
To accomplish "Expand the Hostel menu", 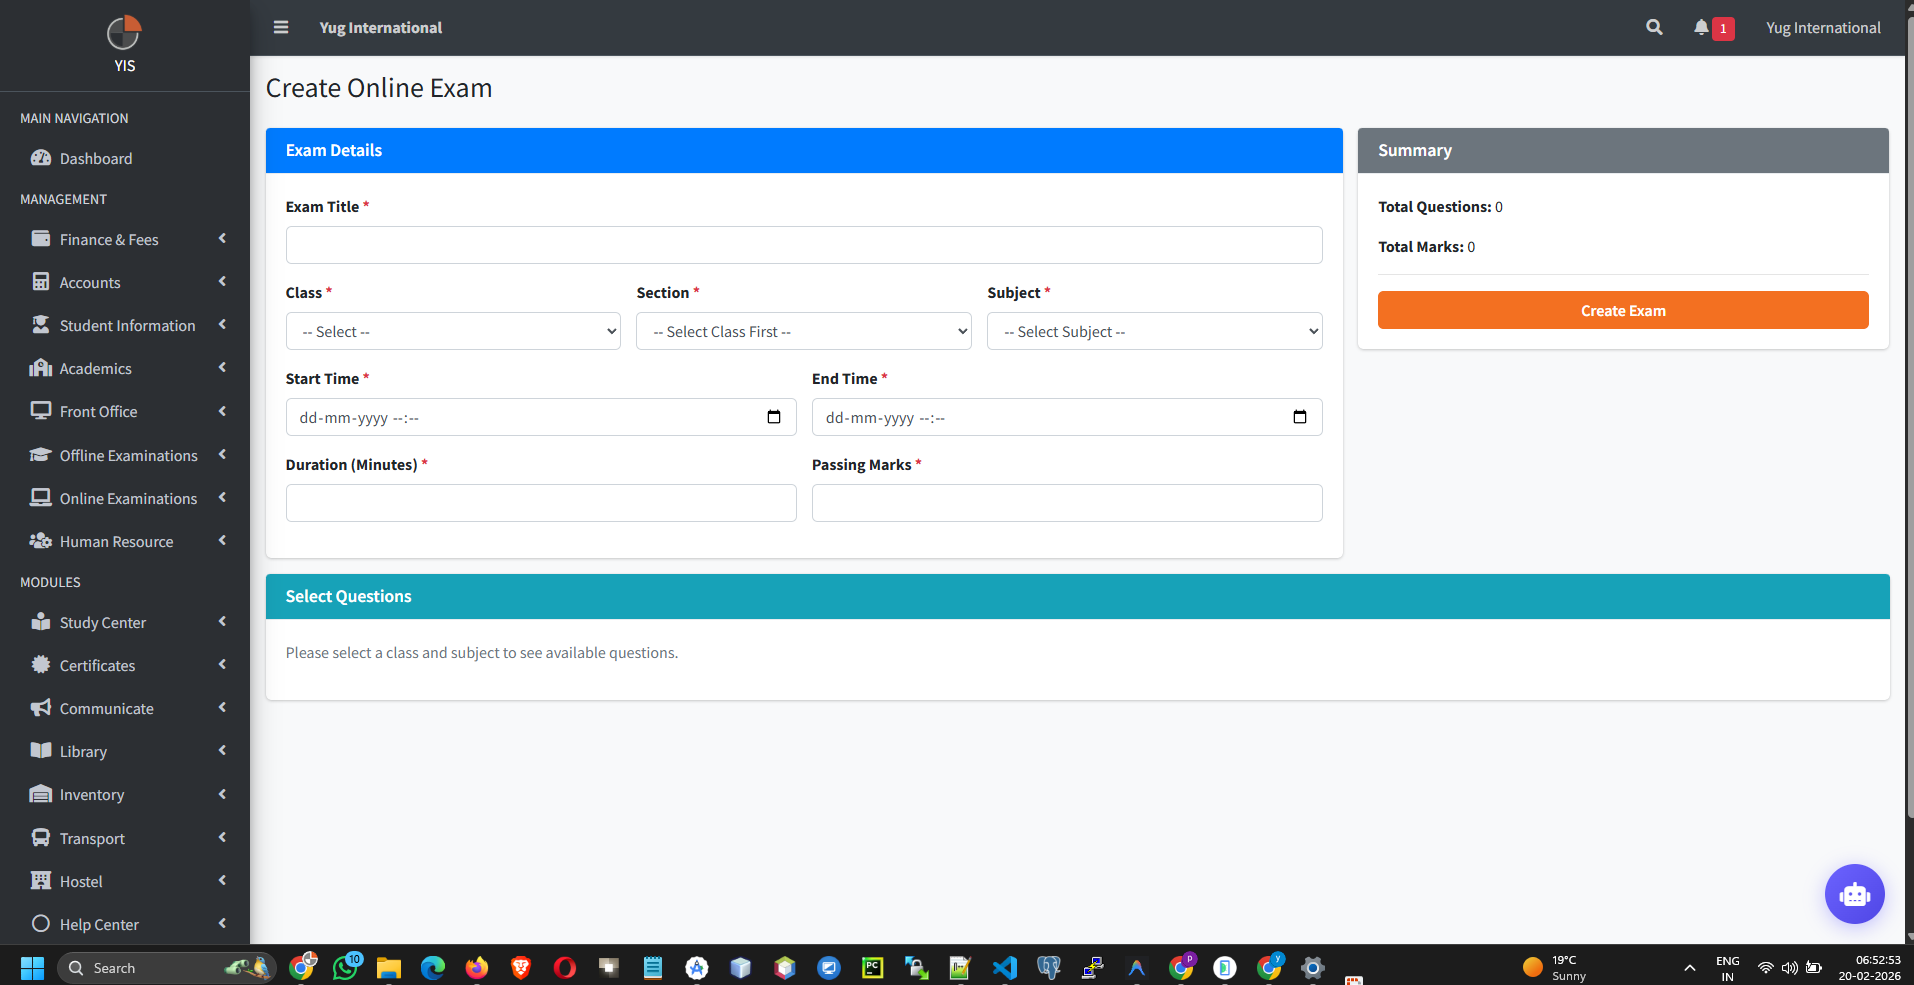I will pyautogui.click(x=221, y=881).
